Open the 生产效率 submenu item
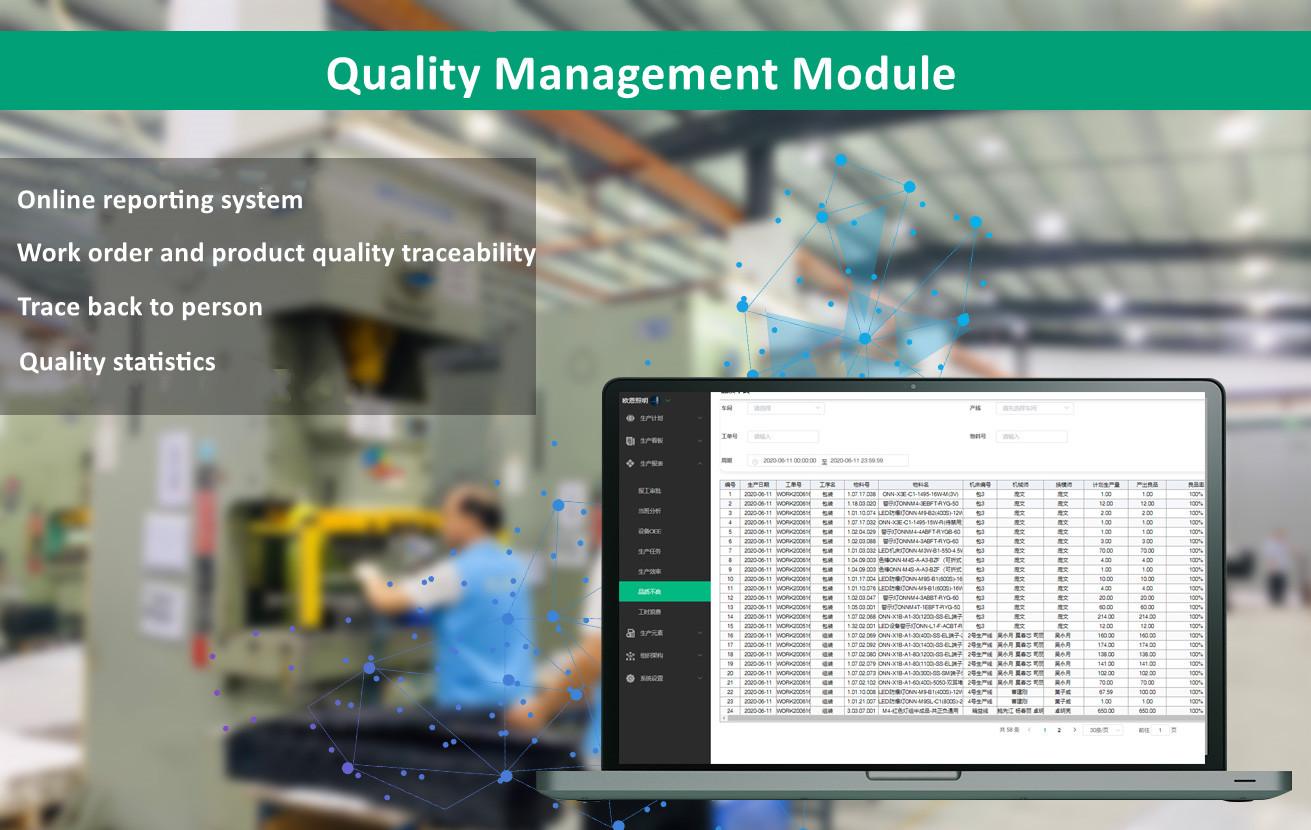 [x=649, y=571]
